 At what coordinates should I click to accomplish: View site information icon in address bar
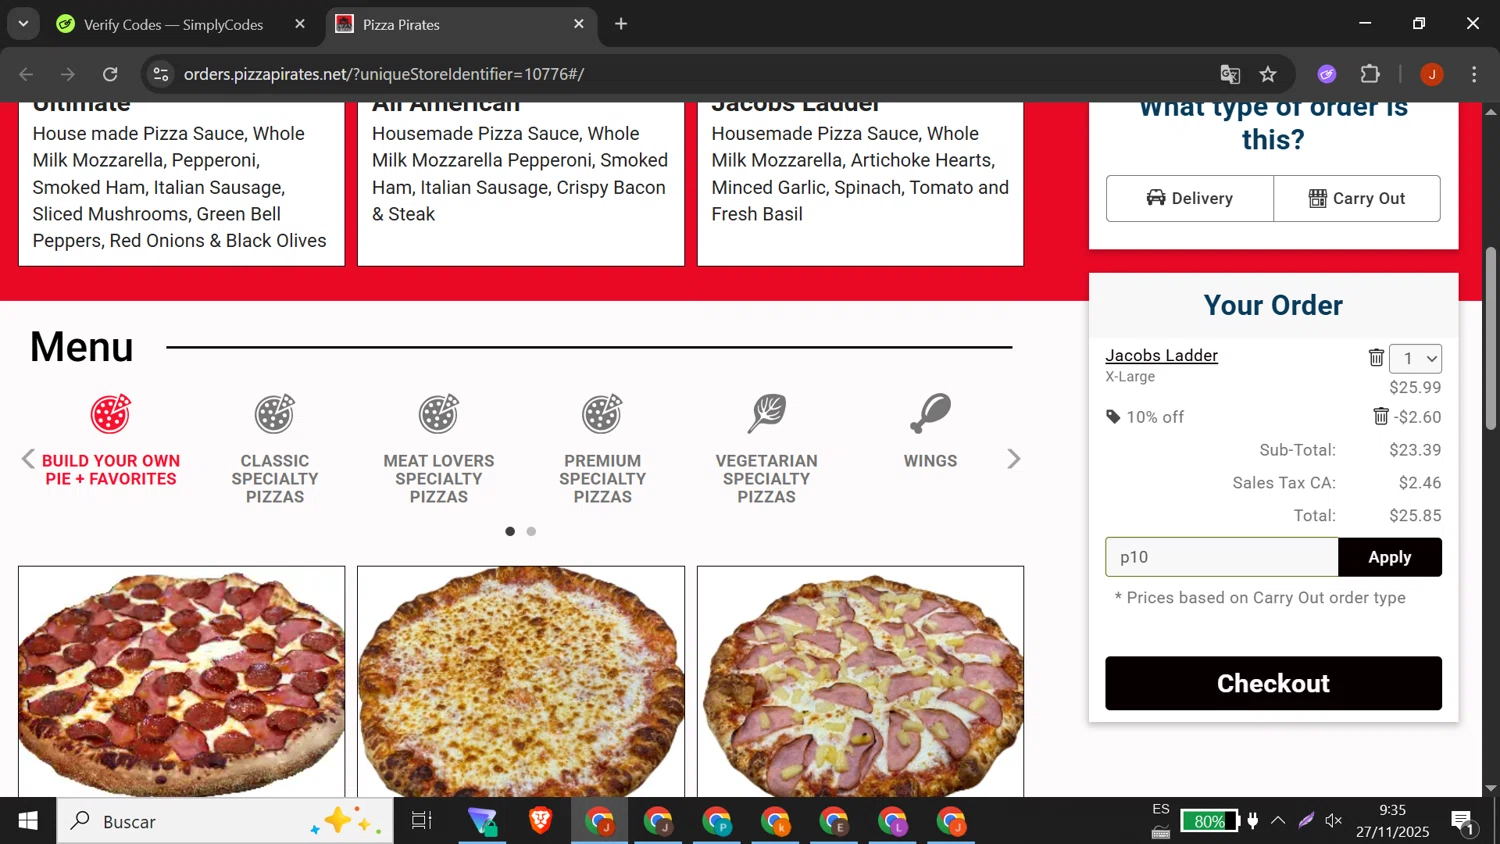161,74
